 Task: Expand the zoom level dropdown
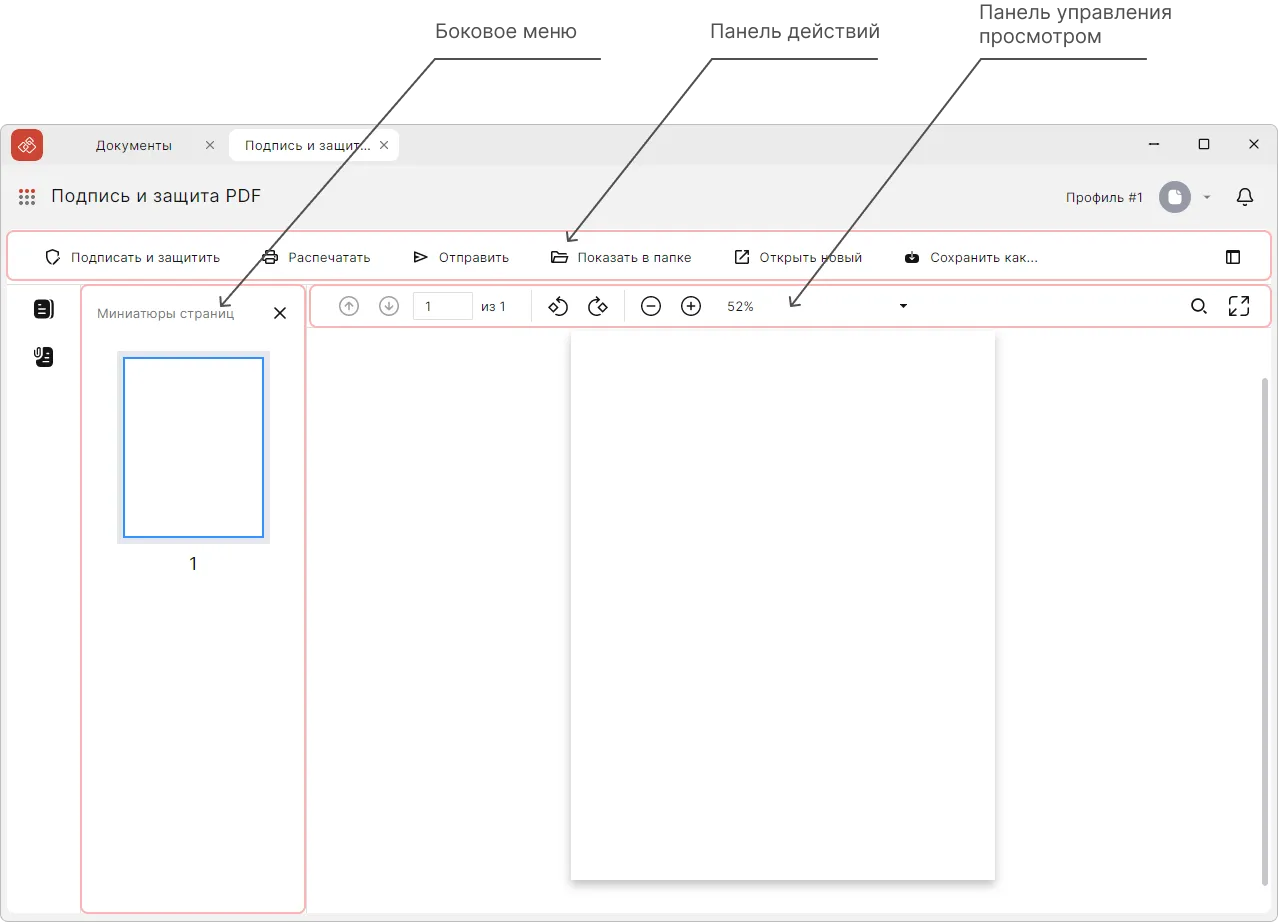point(903,307)
